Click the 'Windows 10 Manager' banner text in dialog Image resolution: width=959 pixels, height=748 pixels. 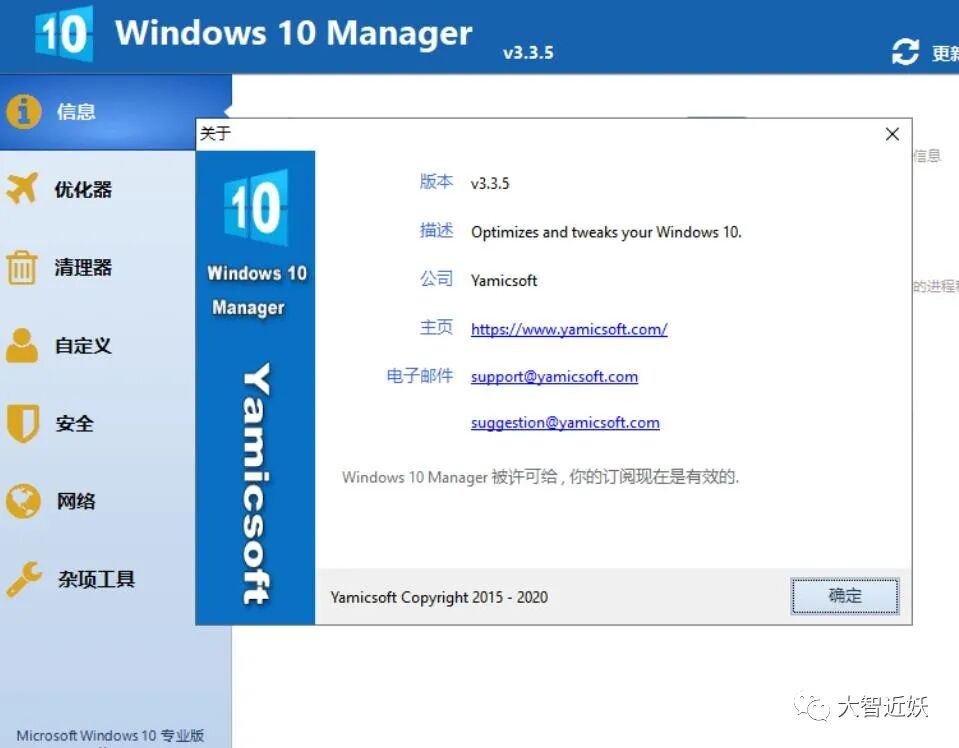pos(256,290)
